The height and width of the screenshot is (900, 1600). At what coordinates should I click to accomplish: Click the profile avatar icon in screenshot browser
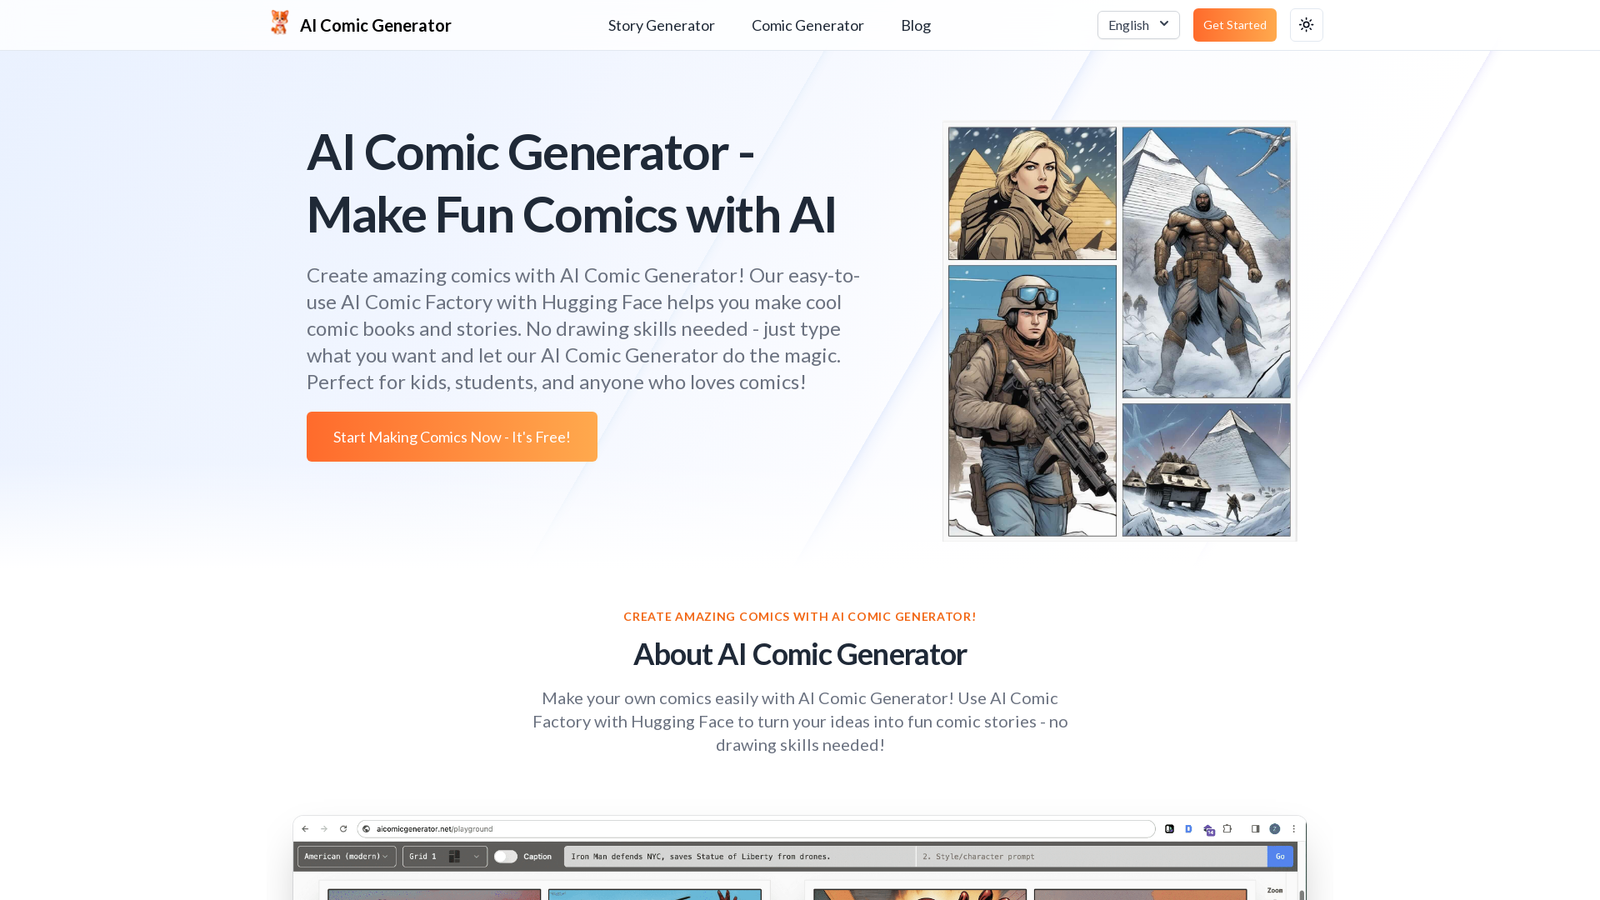(x=1275, y=829)
